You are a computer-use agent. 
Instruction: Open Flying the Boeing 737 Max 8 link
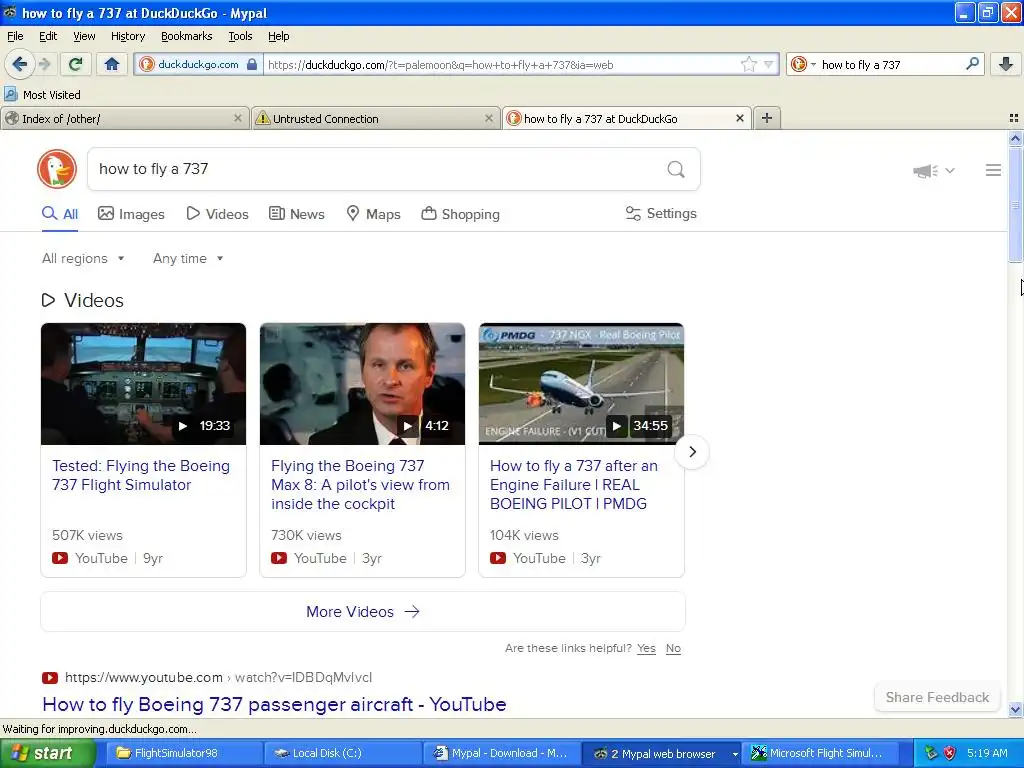pos(360,485)
